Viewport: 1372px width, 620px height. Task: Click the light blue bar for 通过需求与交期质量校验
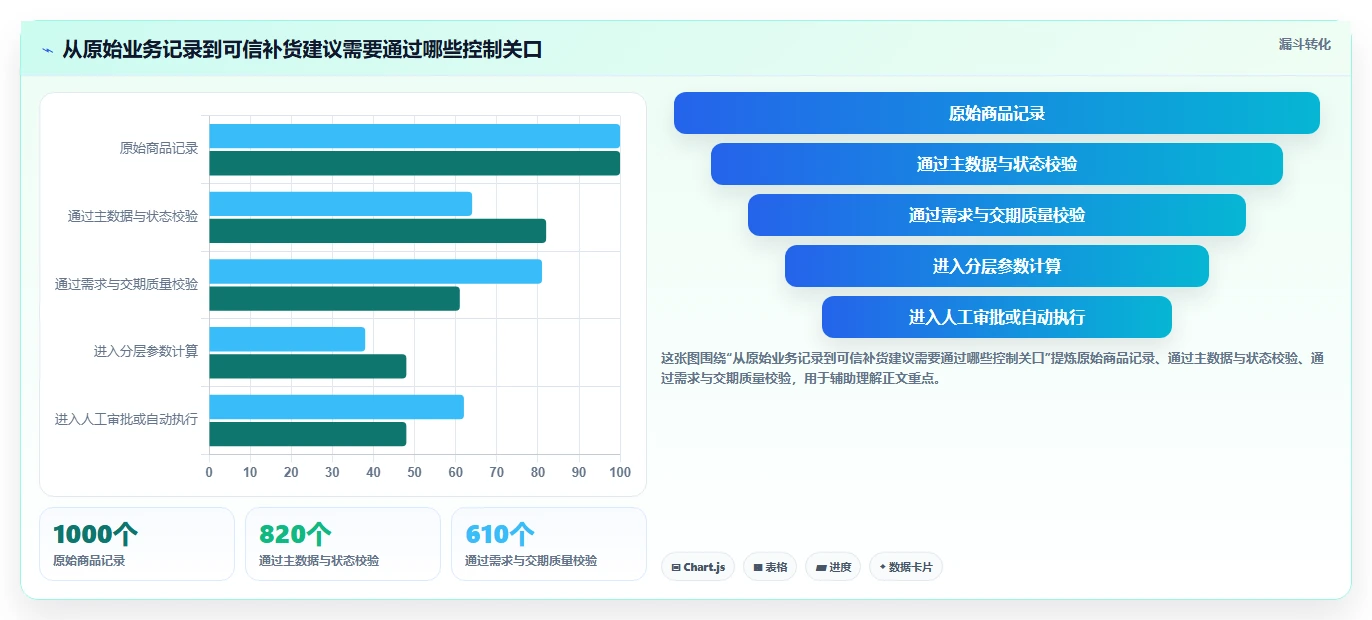point(375,271)
